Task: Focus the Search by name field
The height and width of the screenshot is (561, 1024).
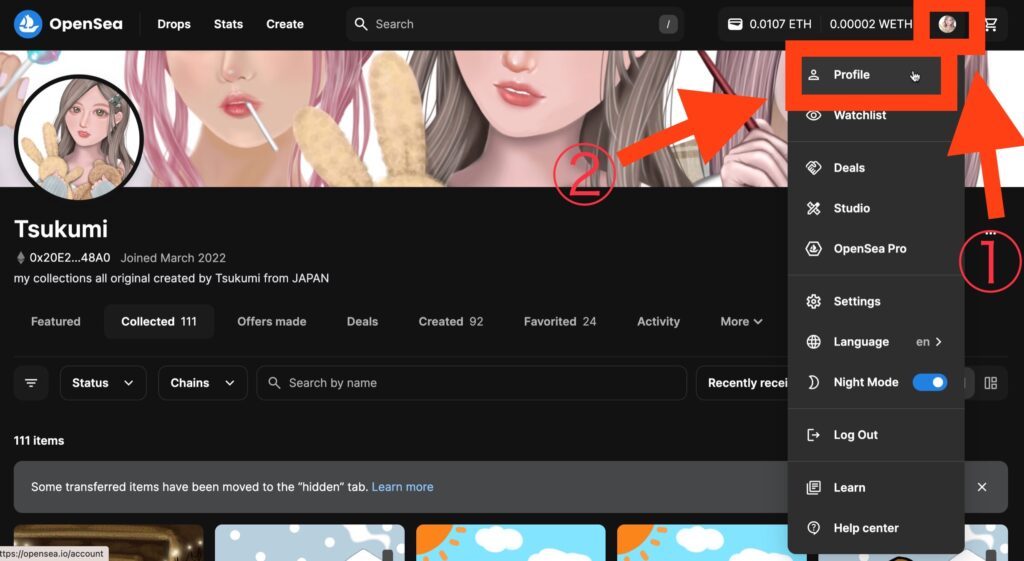Action: (x=472, y=383)
